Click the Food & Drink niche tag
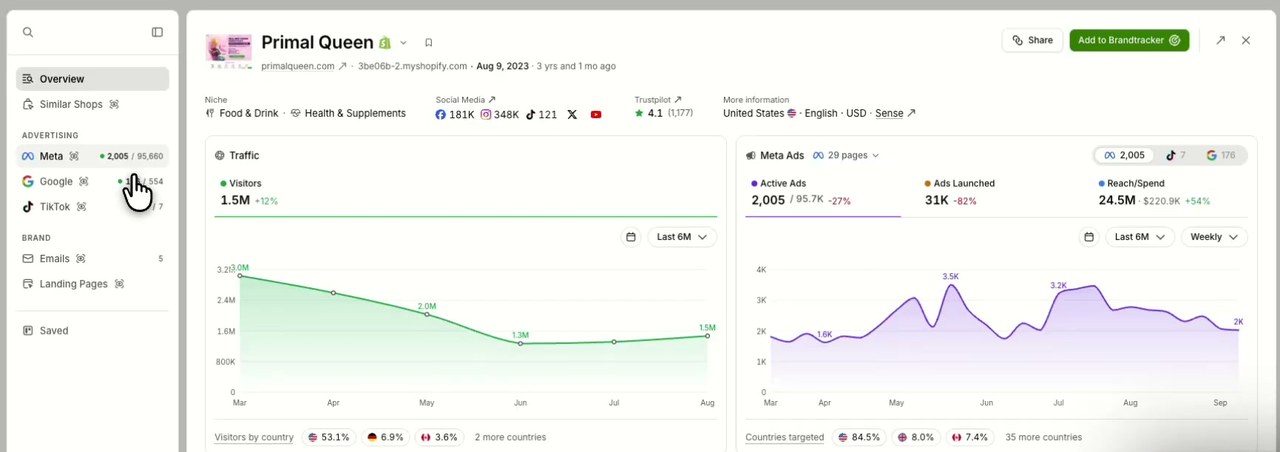 pos(242,114)
